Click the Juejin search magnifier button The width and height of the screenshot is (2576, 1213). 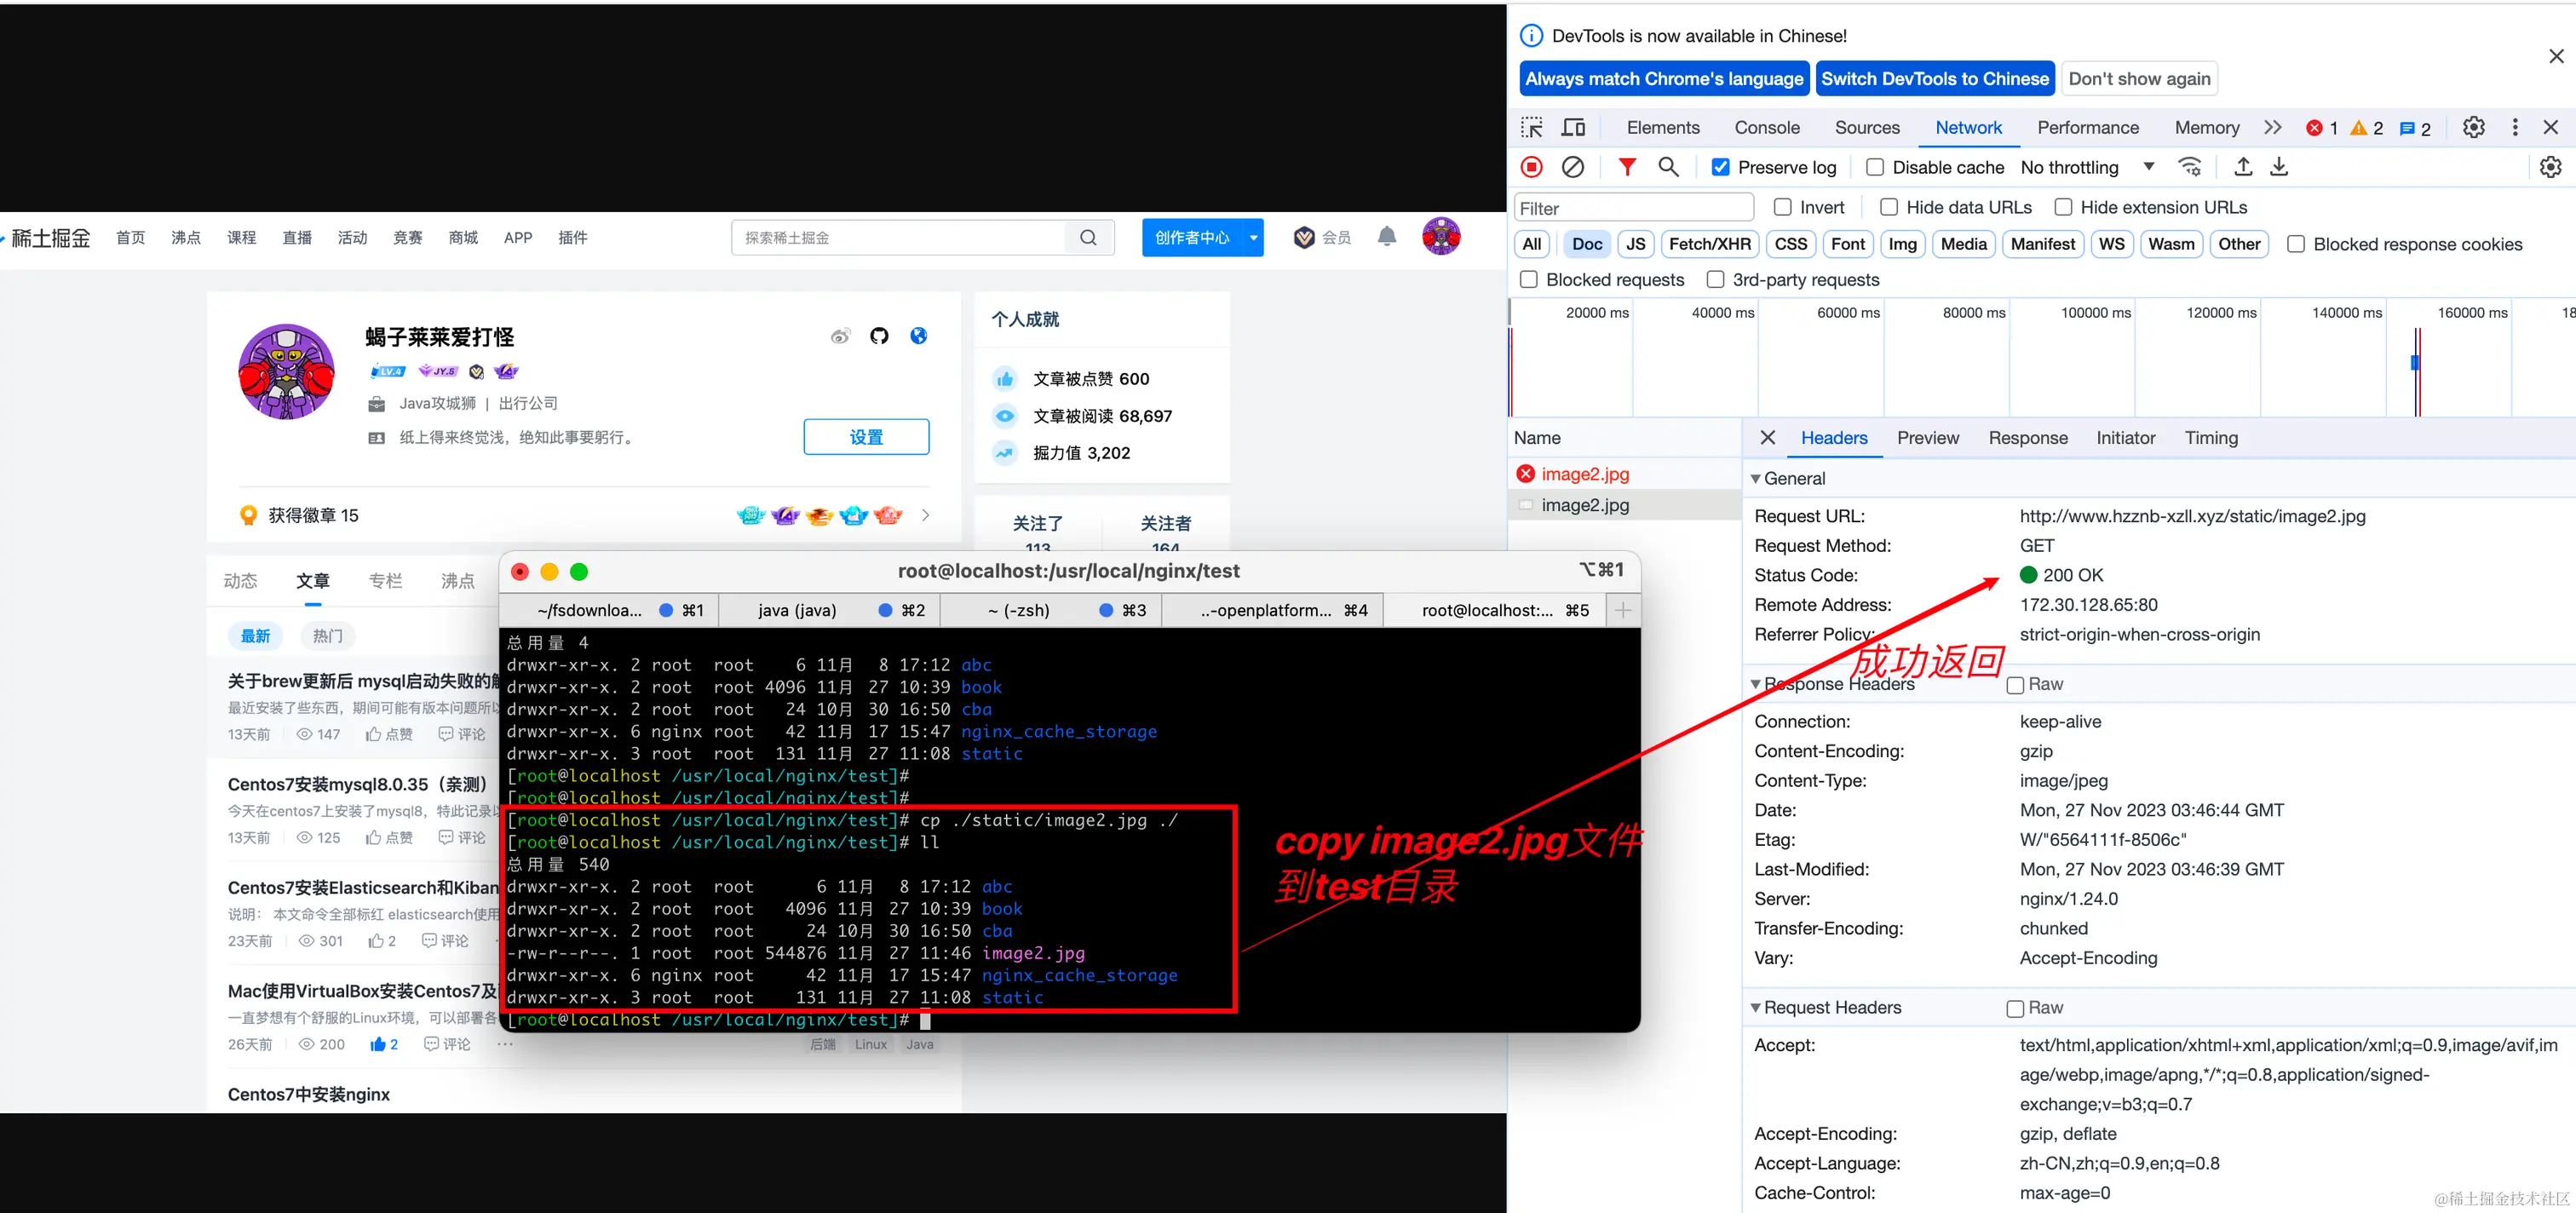pyautogui.click(x=1088, y=238)
